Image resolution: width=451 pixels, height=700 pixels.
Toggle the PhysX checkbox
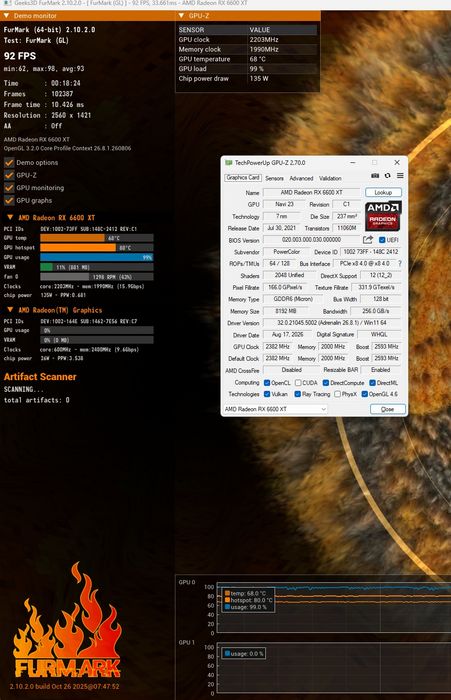[x=338, y=394]
